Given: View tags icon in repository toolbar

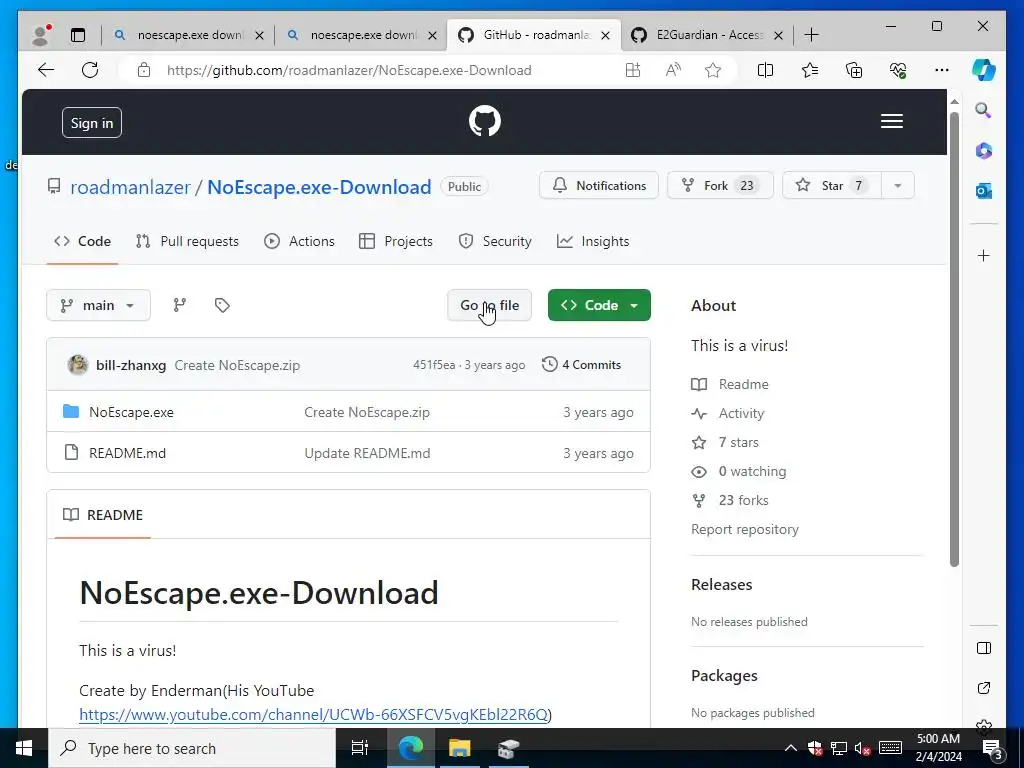Looking at the screenshot, I should point(222,305).
